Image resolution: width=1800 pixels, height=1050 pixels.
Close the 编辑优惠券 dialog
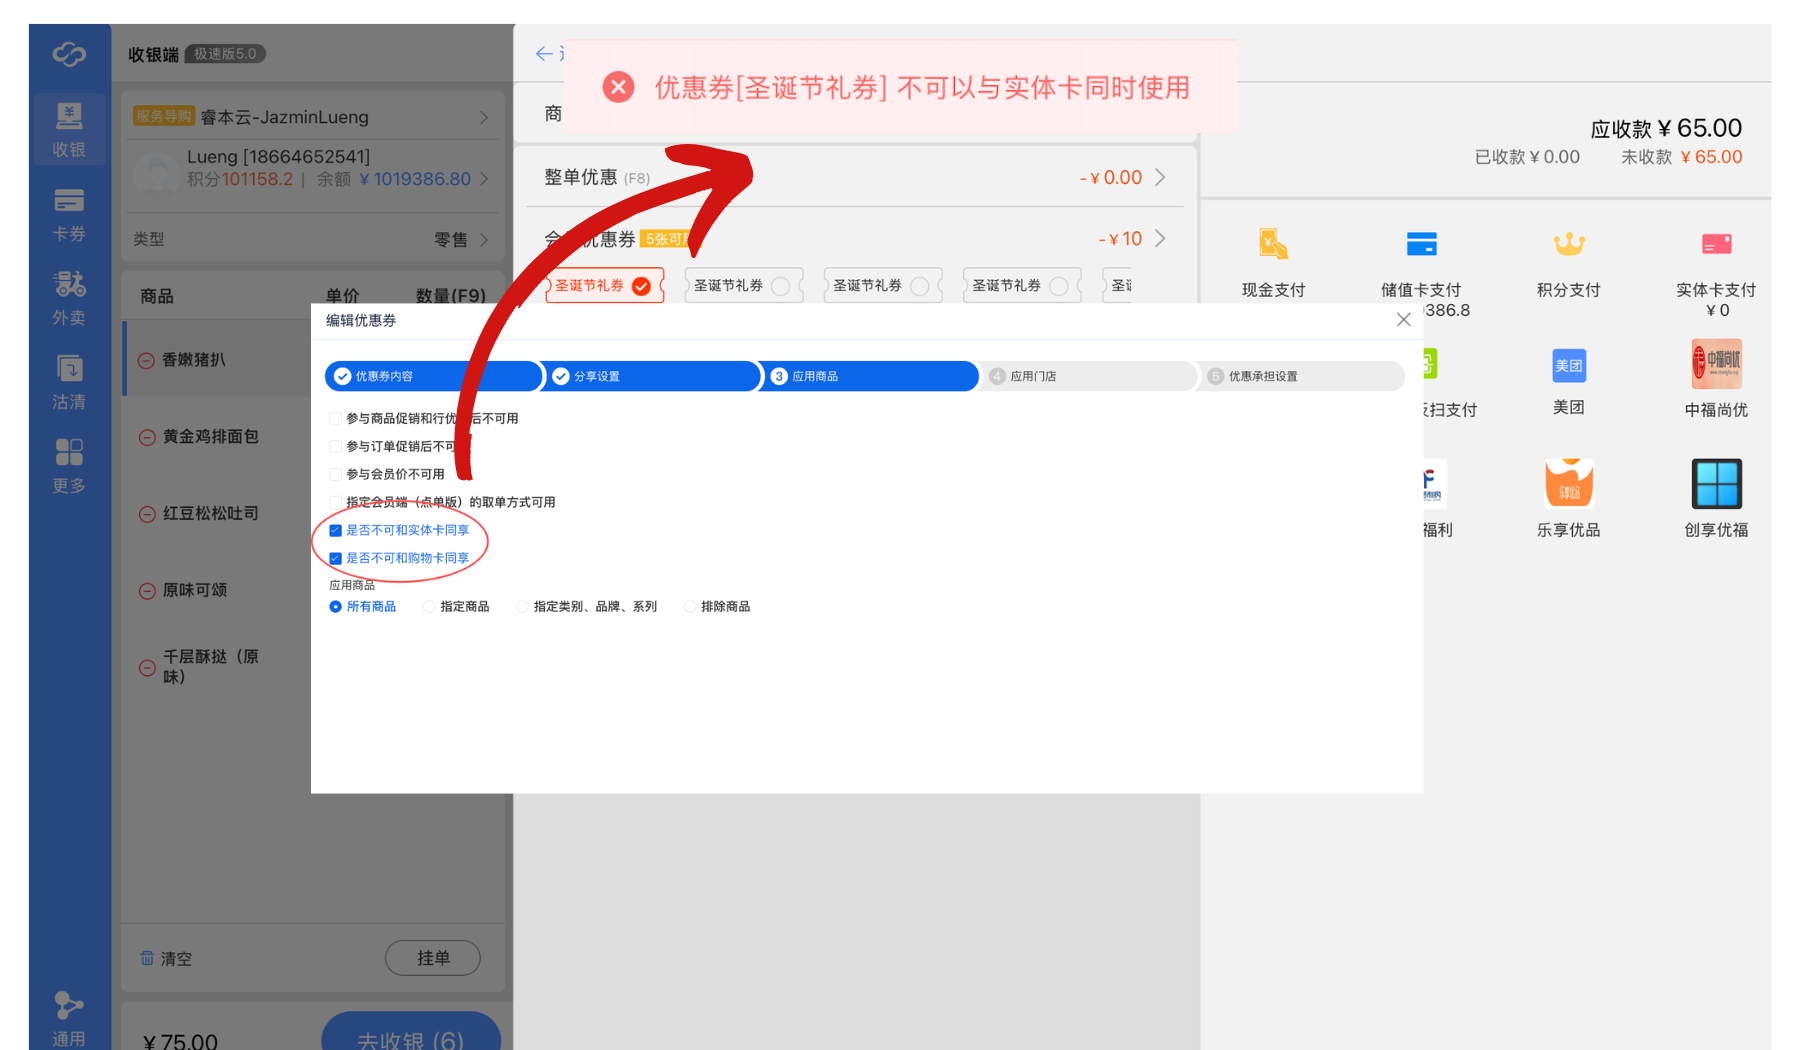tap(1403, 320)
